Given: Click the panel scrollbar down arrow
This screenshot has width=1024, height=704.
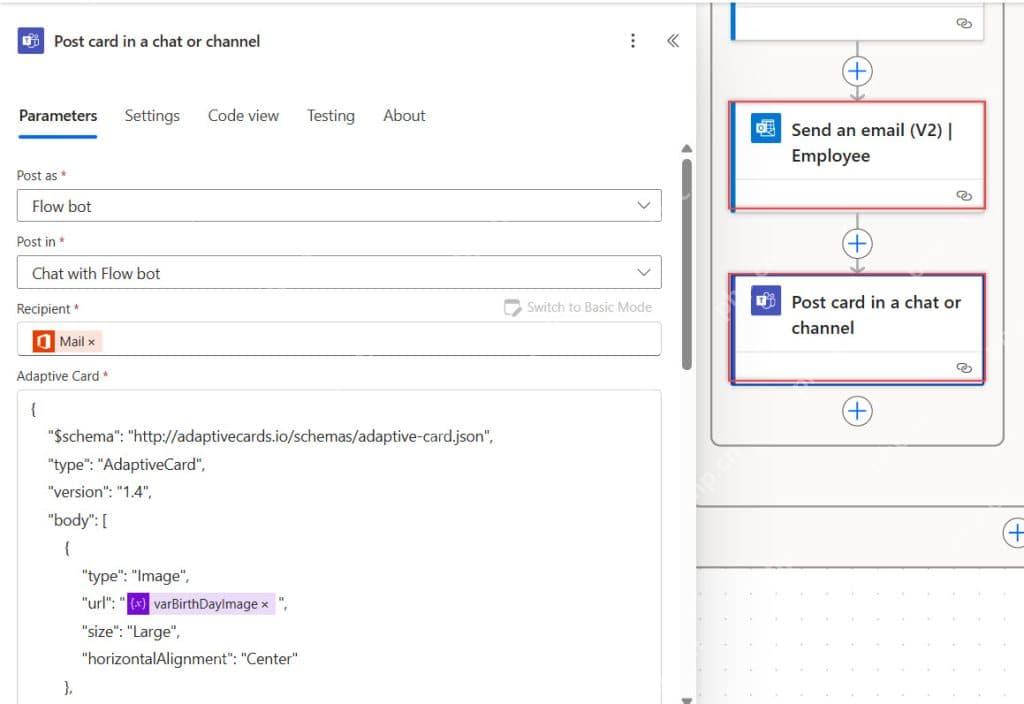Looking at the screenshot, I should [686, 699].
